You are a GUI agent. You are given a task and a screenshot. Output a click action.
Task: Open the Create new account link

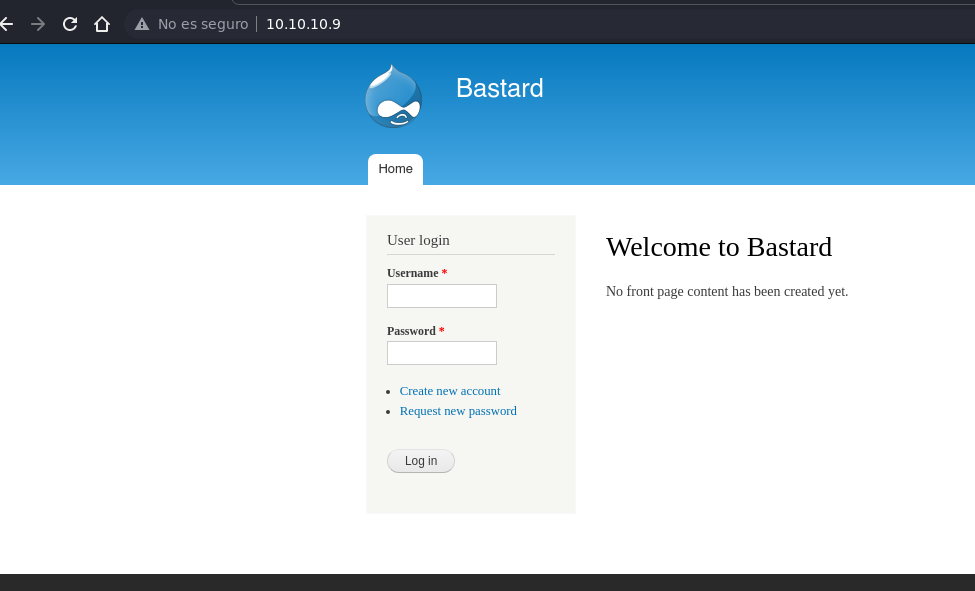pos(450,391)
